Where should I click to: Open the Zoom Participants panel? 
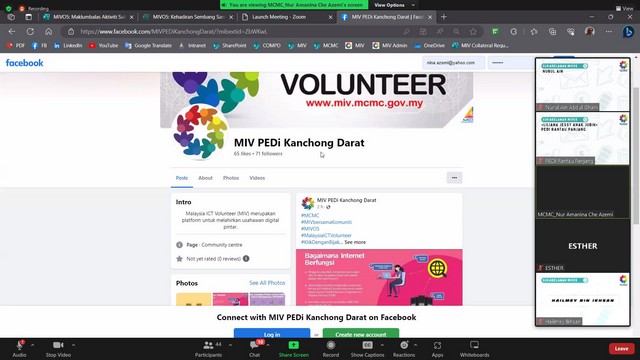click(209, 349)
